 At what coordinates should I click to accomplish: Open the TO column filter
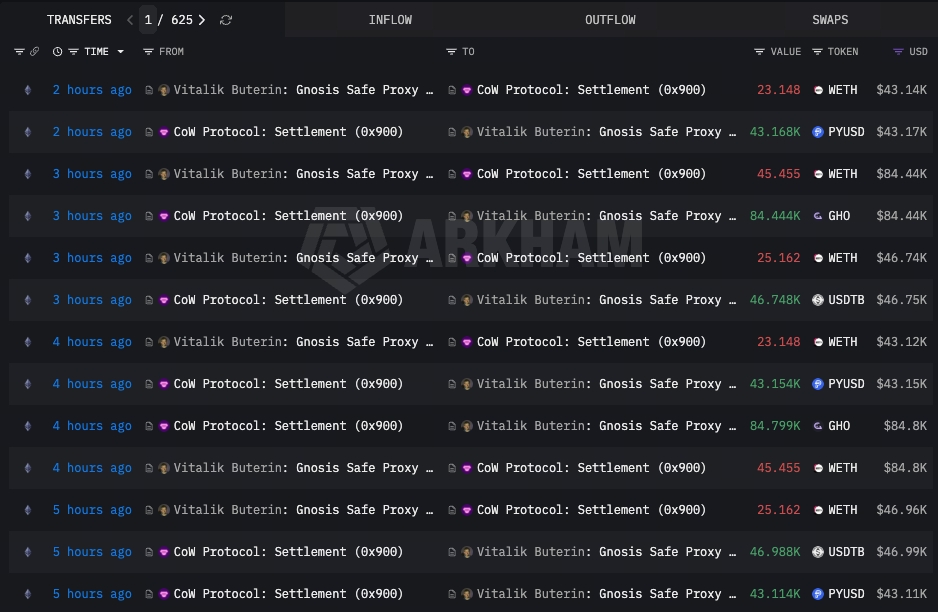click(452, 52)
